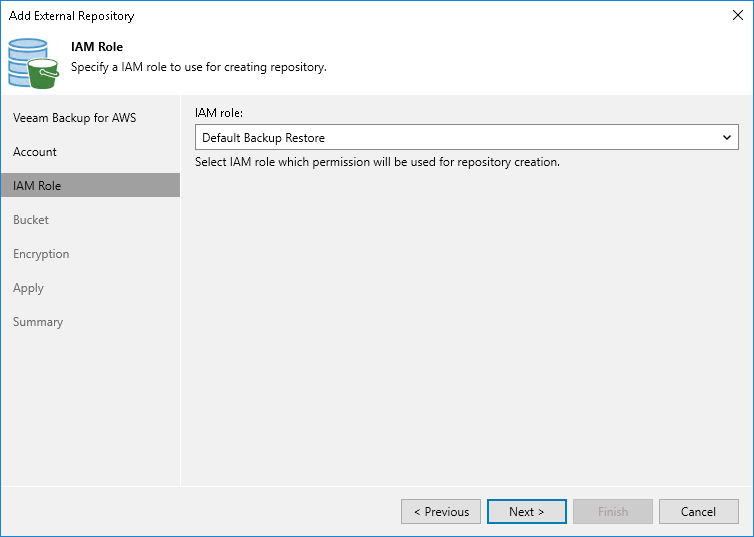Jump to the Encryption step

coord(41,254)
